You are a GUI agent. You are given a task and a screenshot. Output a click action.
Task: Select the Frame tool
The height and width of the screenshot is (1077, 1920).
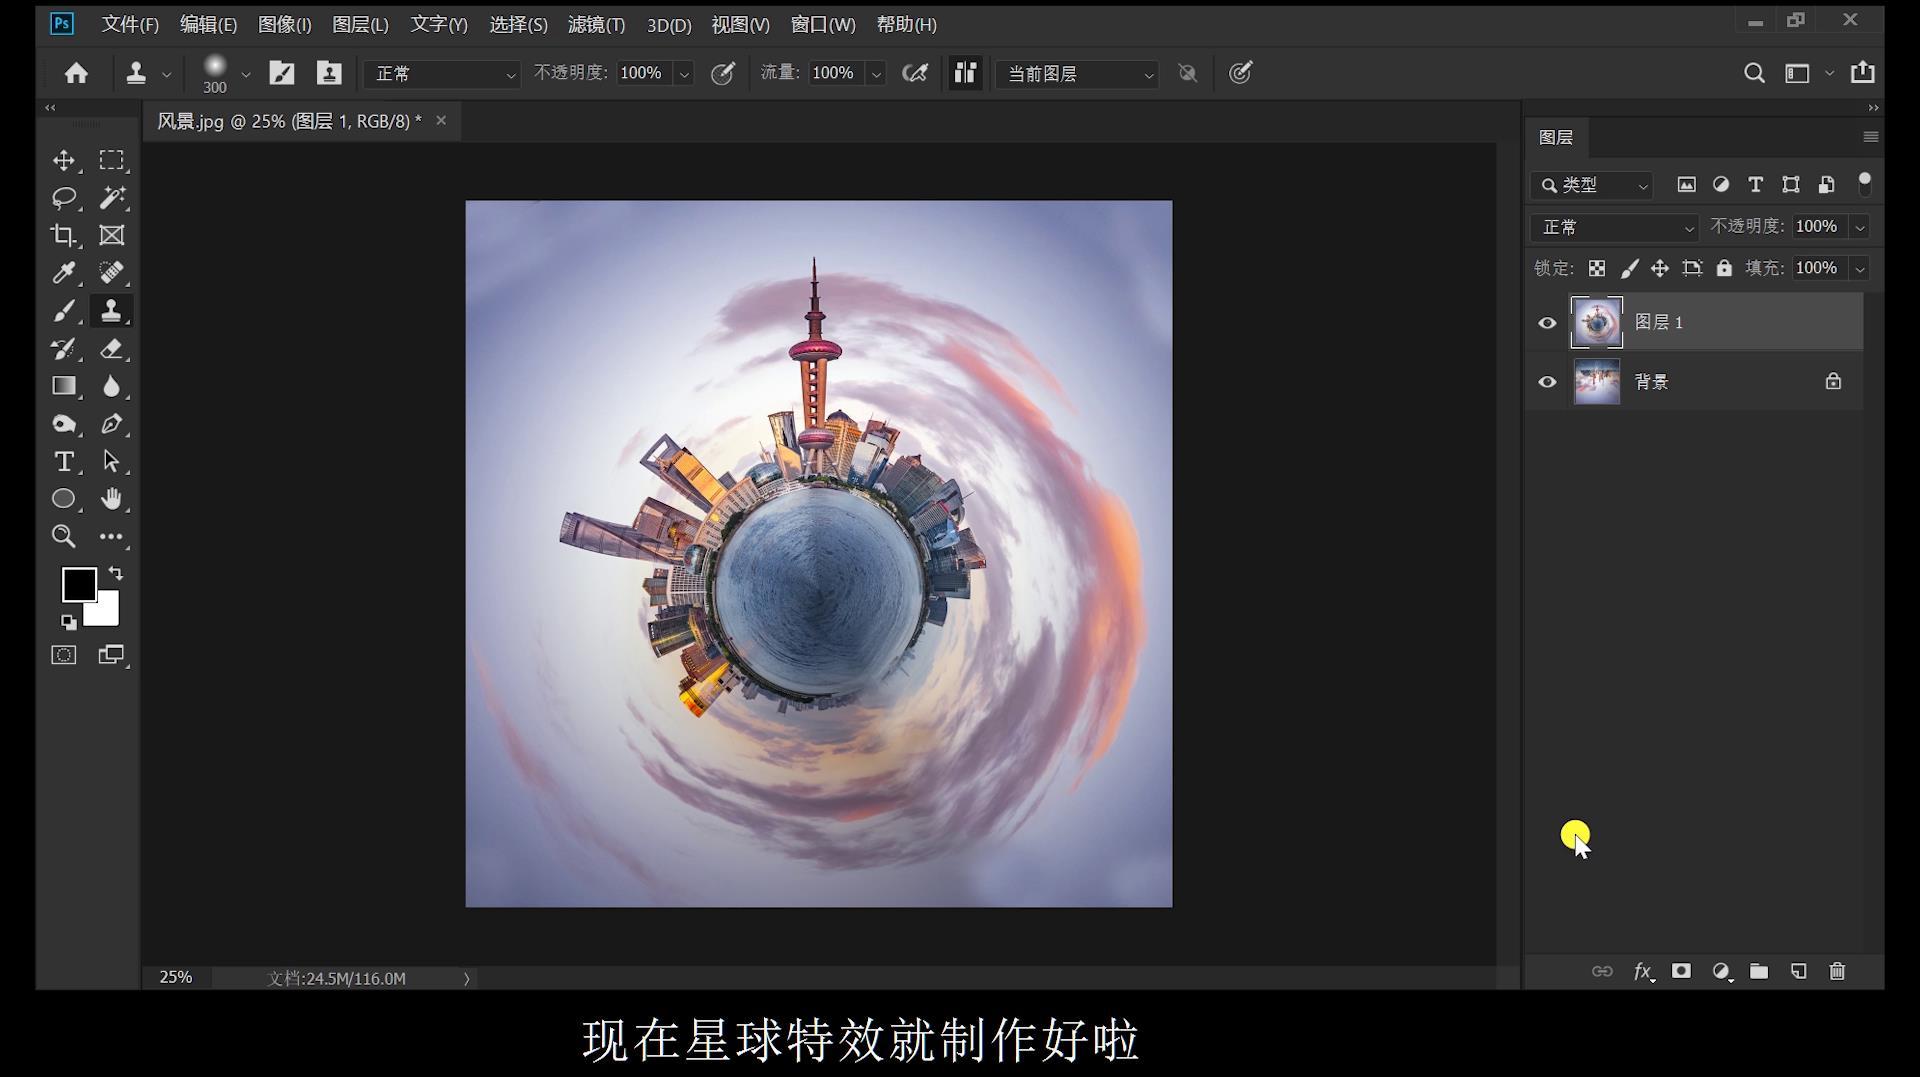[111, 235]
